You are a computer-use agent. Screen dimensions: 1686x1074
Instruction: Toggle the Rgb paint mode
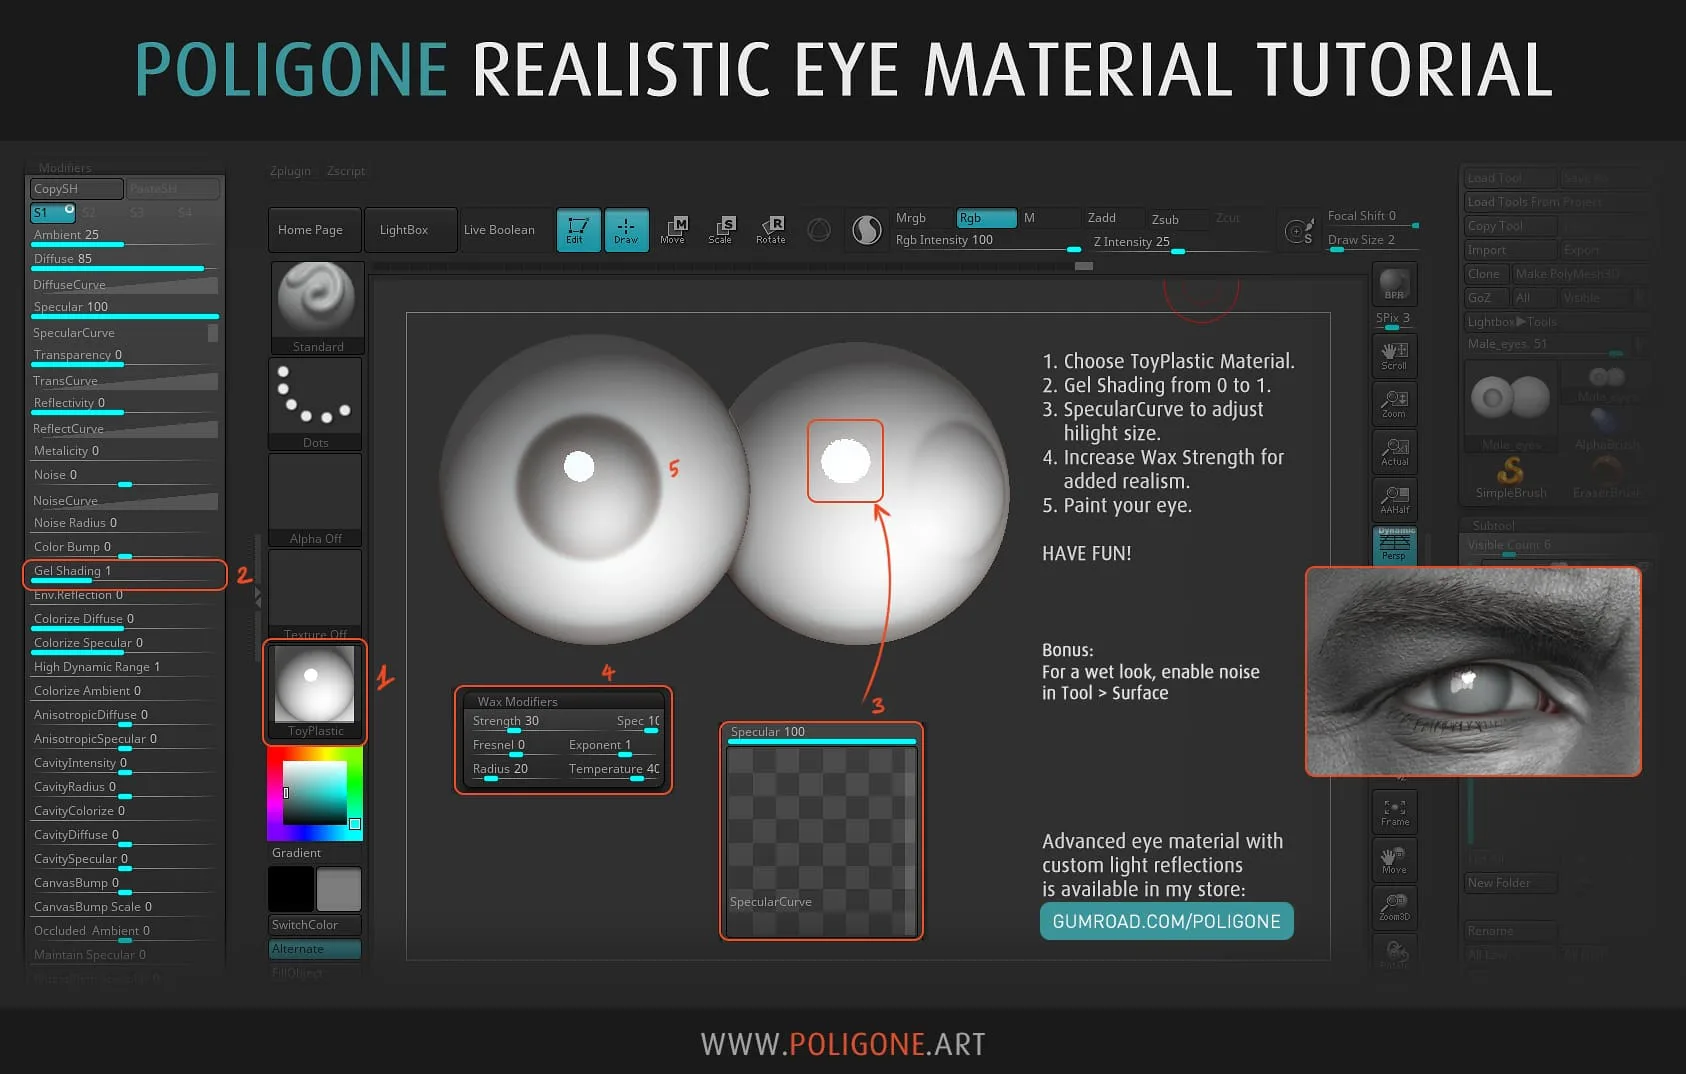click(985, 218)
